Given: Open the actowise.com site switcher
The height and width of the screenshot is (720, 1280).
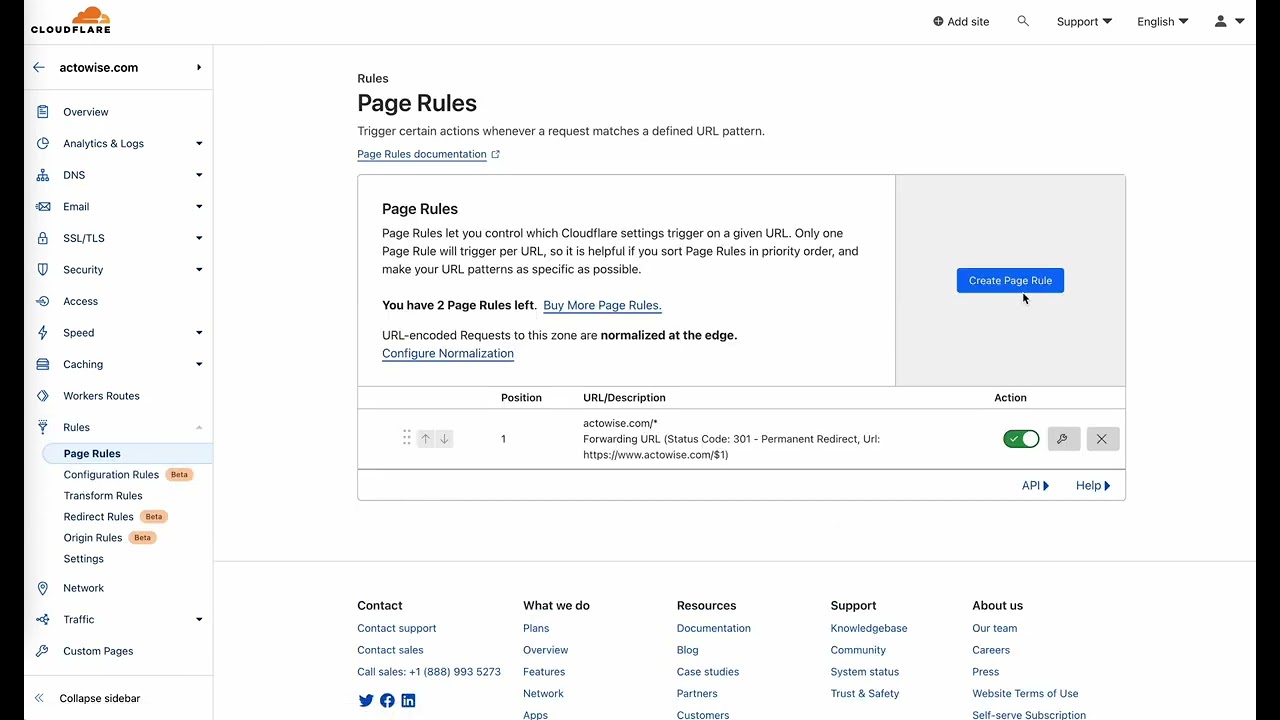Looking at the screenshot, I should click(x=199, y=68).
